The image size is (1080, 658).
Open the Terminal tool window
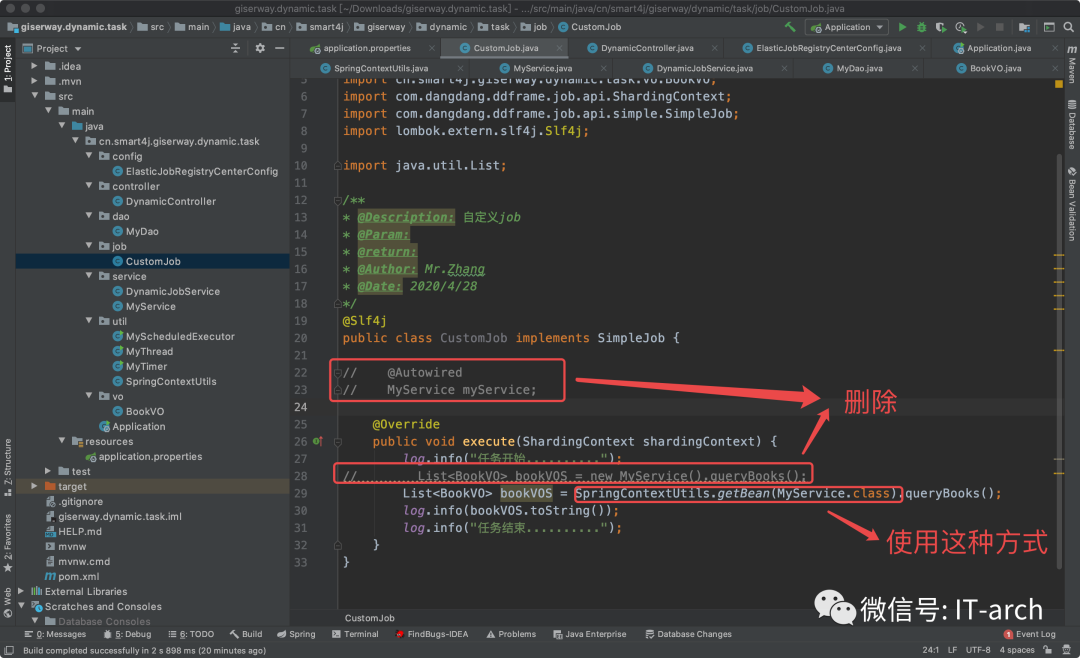coord(355,634)
